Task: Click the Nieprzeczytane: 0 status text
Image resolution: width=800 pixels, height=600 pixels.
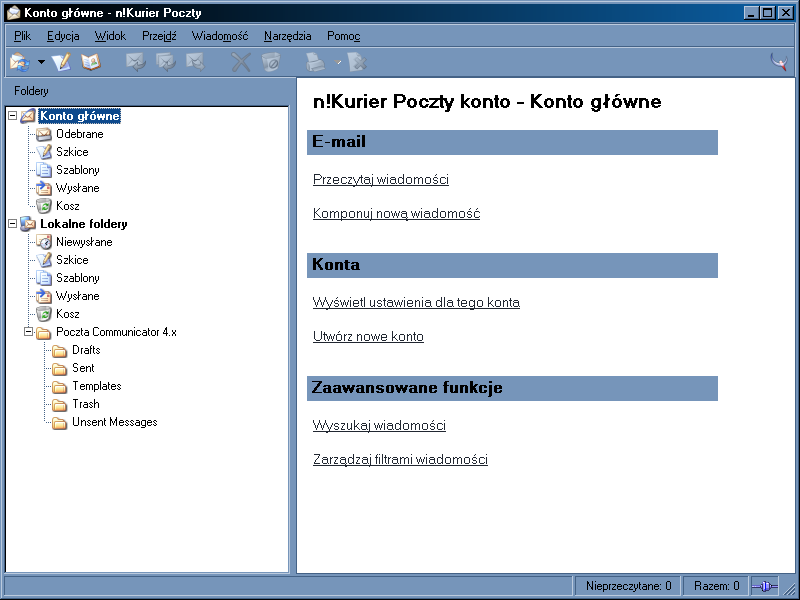Action: (629, 586)
